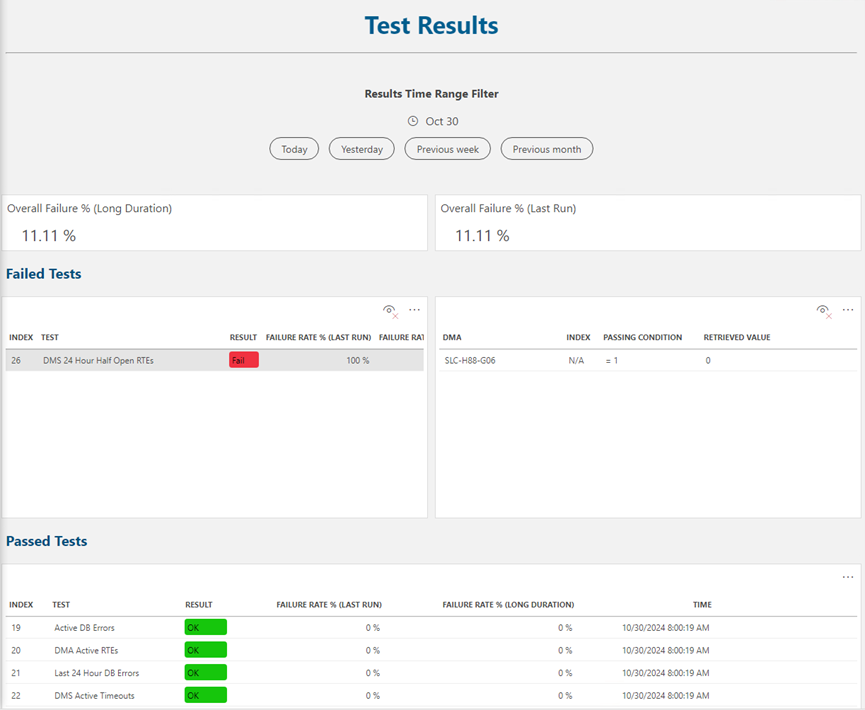Sort Passed Tests by RESULT column
The height and width of the screenshot is (710, 865).
[x=199, y=605]
